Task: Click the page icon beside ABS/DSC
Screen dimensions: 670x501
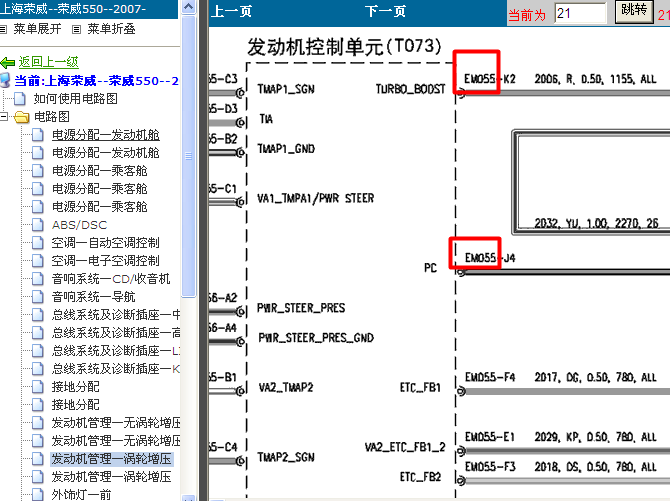Action: 38,225
